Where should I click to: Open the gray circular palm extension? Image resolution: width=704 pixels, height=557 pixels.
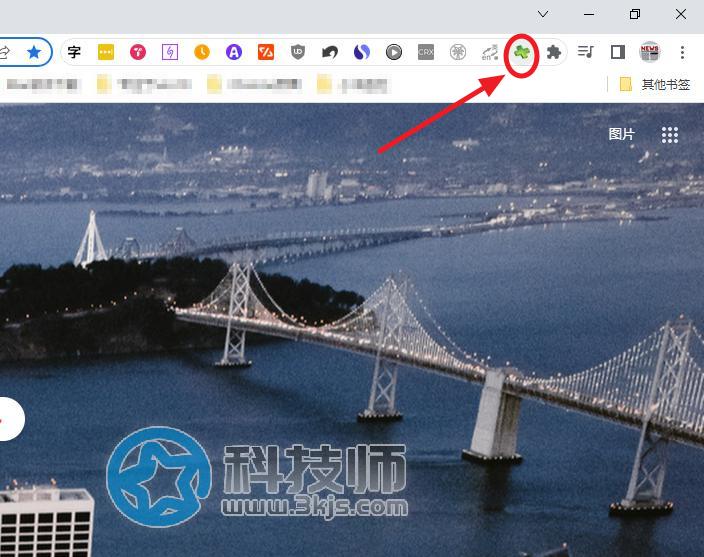click(x=458, y=52)
